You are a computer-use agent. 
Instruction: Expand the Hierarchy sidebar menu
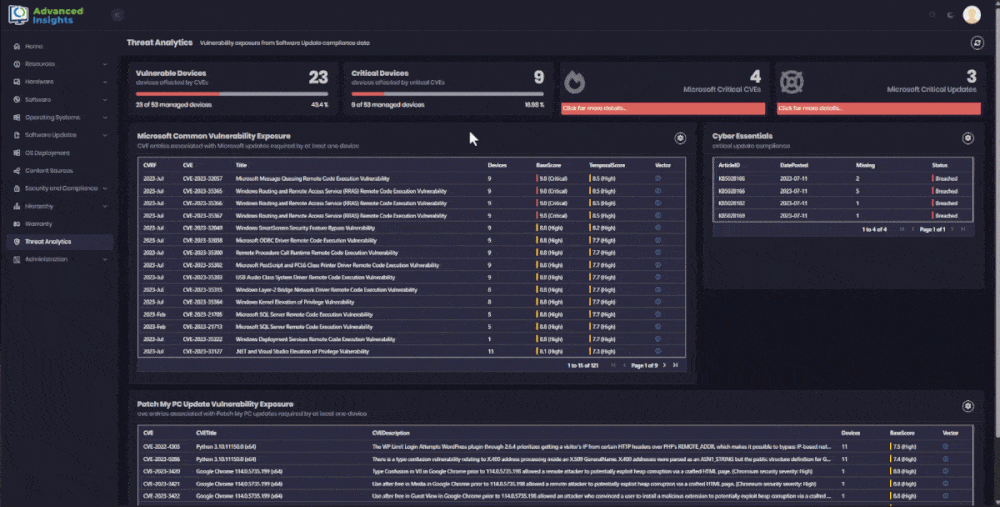click(x=60, y=206)
